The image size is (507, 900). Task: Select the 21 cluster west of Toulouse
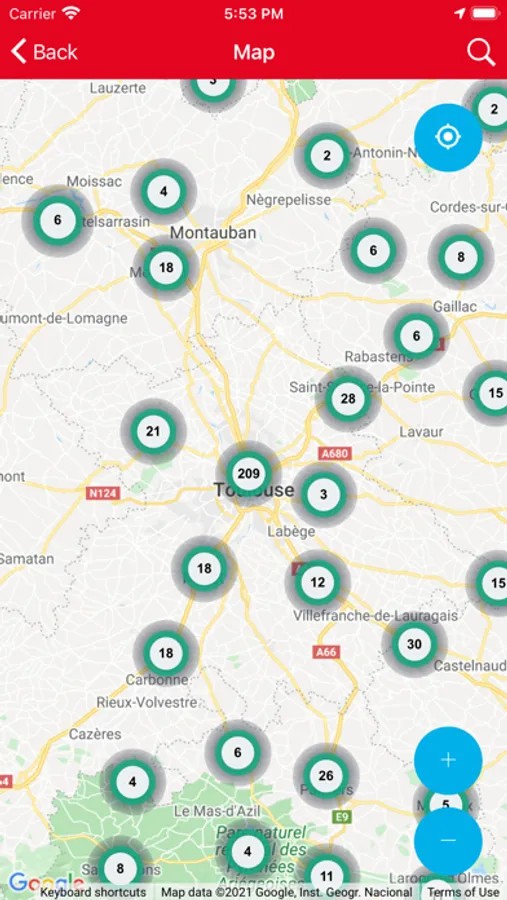click(x=153, y=431)
